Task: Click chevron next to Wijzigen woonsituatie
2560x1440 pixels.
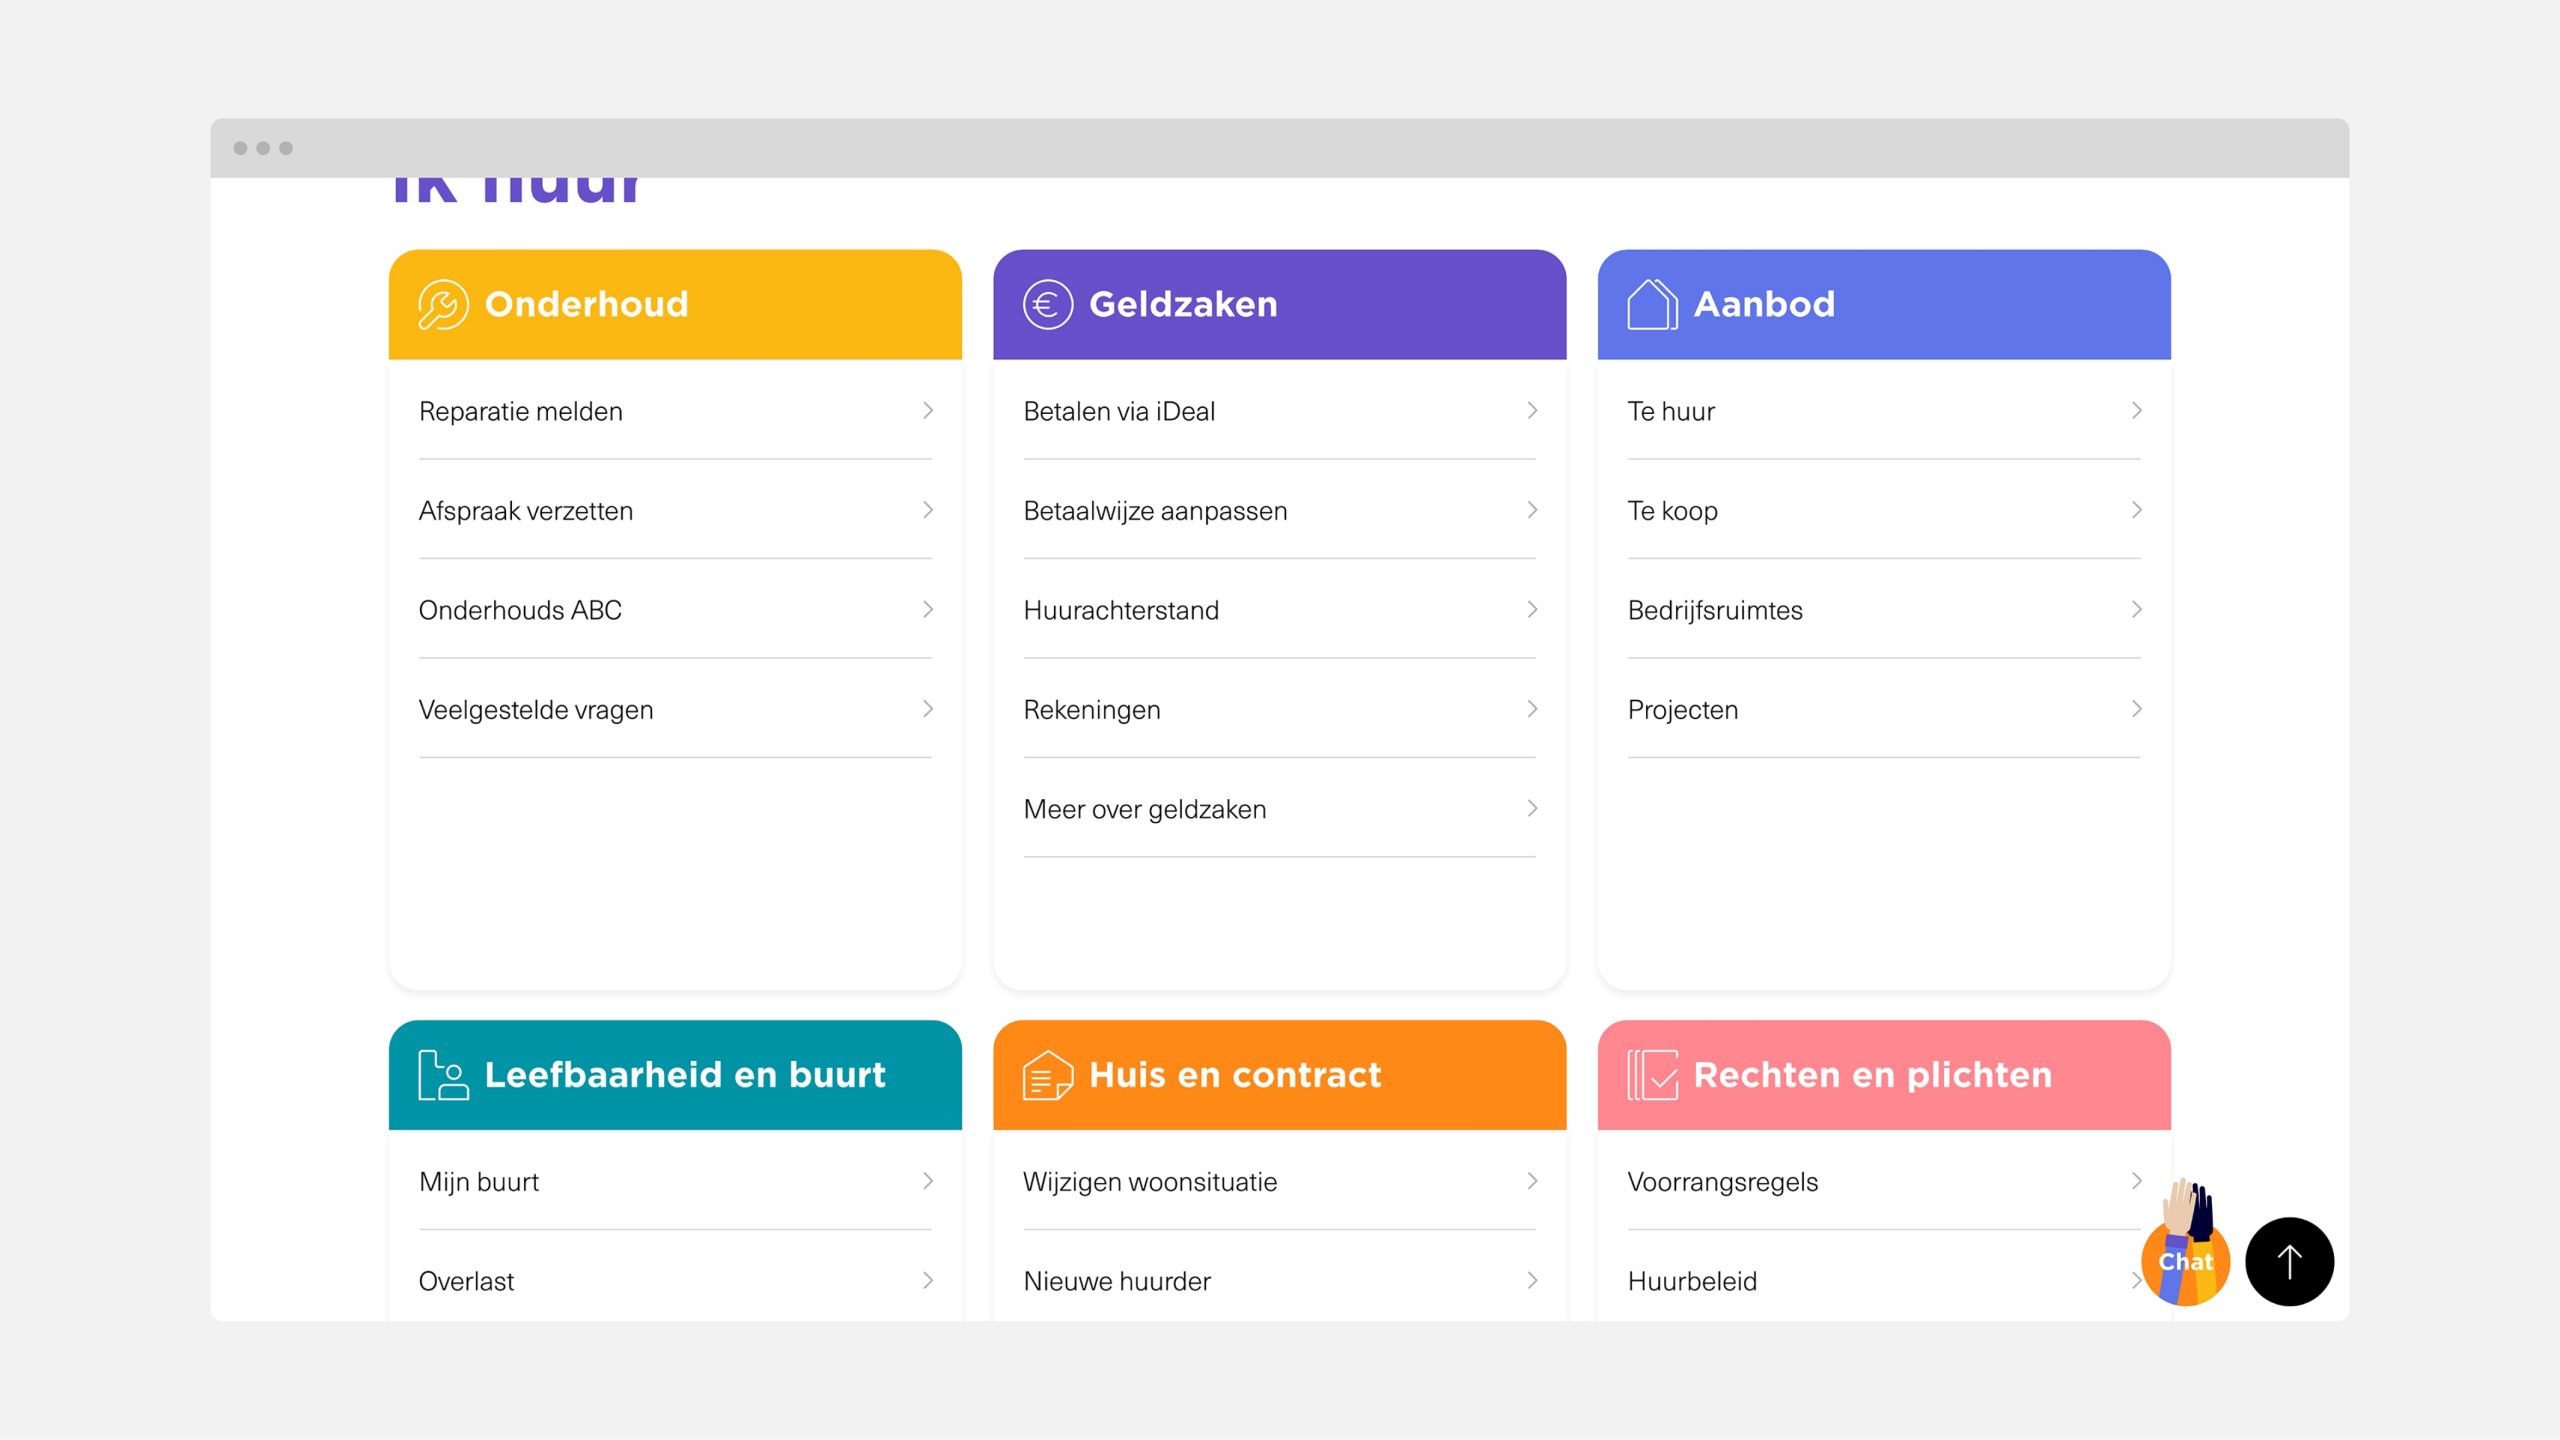Action: (1532, 1181)
